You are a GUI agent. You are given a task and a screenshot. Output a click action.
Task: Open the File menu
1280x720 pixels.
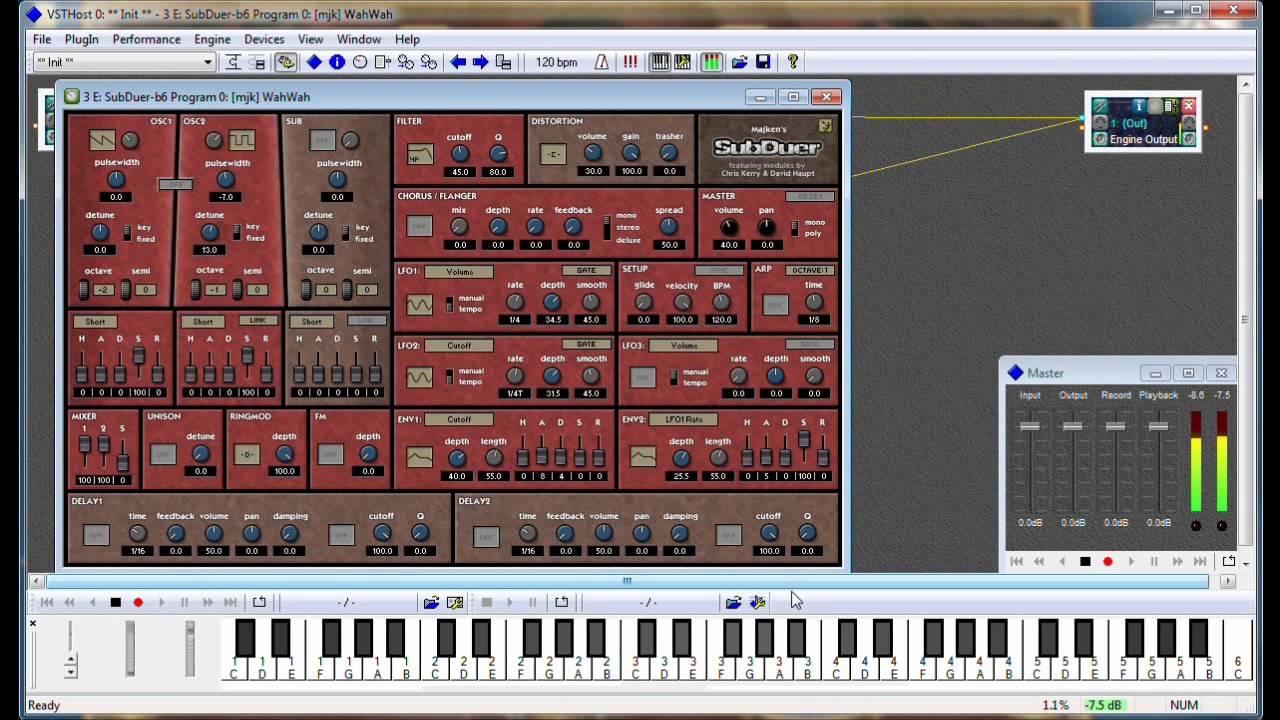pyautogui.click(x=42, y=39)
